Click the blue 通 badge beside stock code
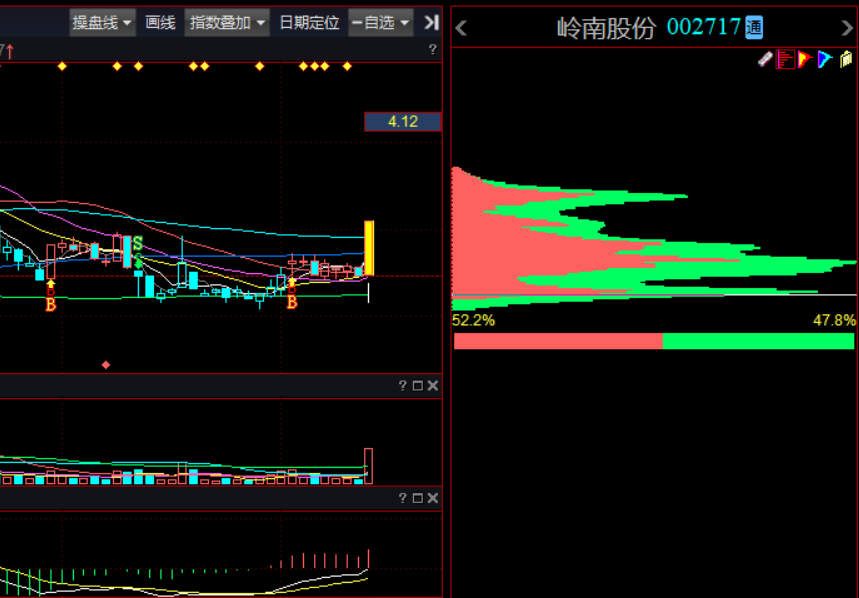Screen dimensions: 859x598 coord(754,27)
